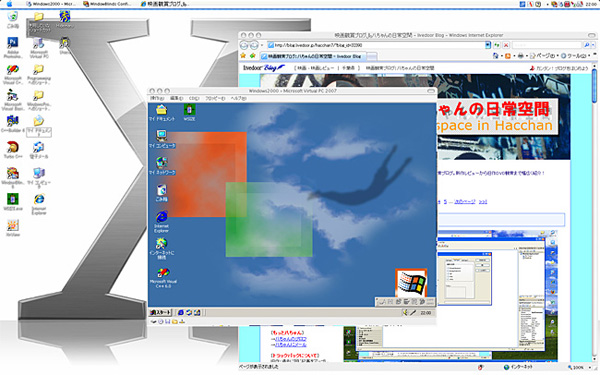
Task: Click the IE refresh button
Action: coord(497,45)
